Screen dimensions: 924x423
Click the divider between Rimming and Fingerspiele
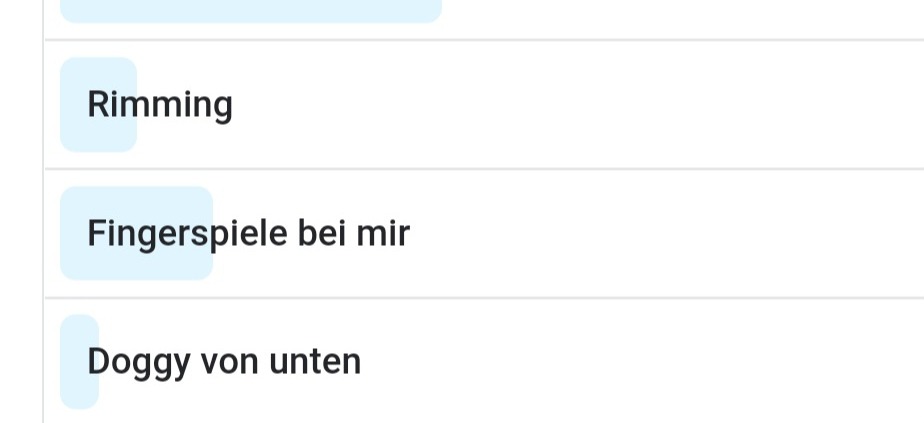tap(484, 169)
